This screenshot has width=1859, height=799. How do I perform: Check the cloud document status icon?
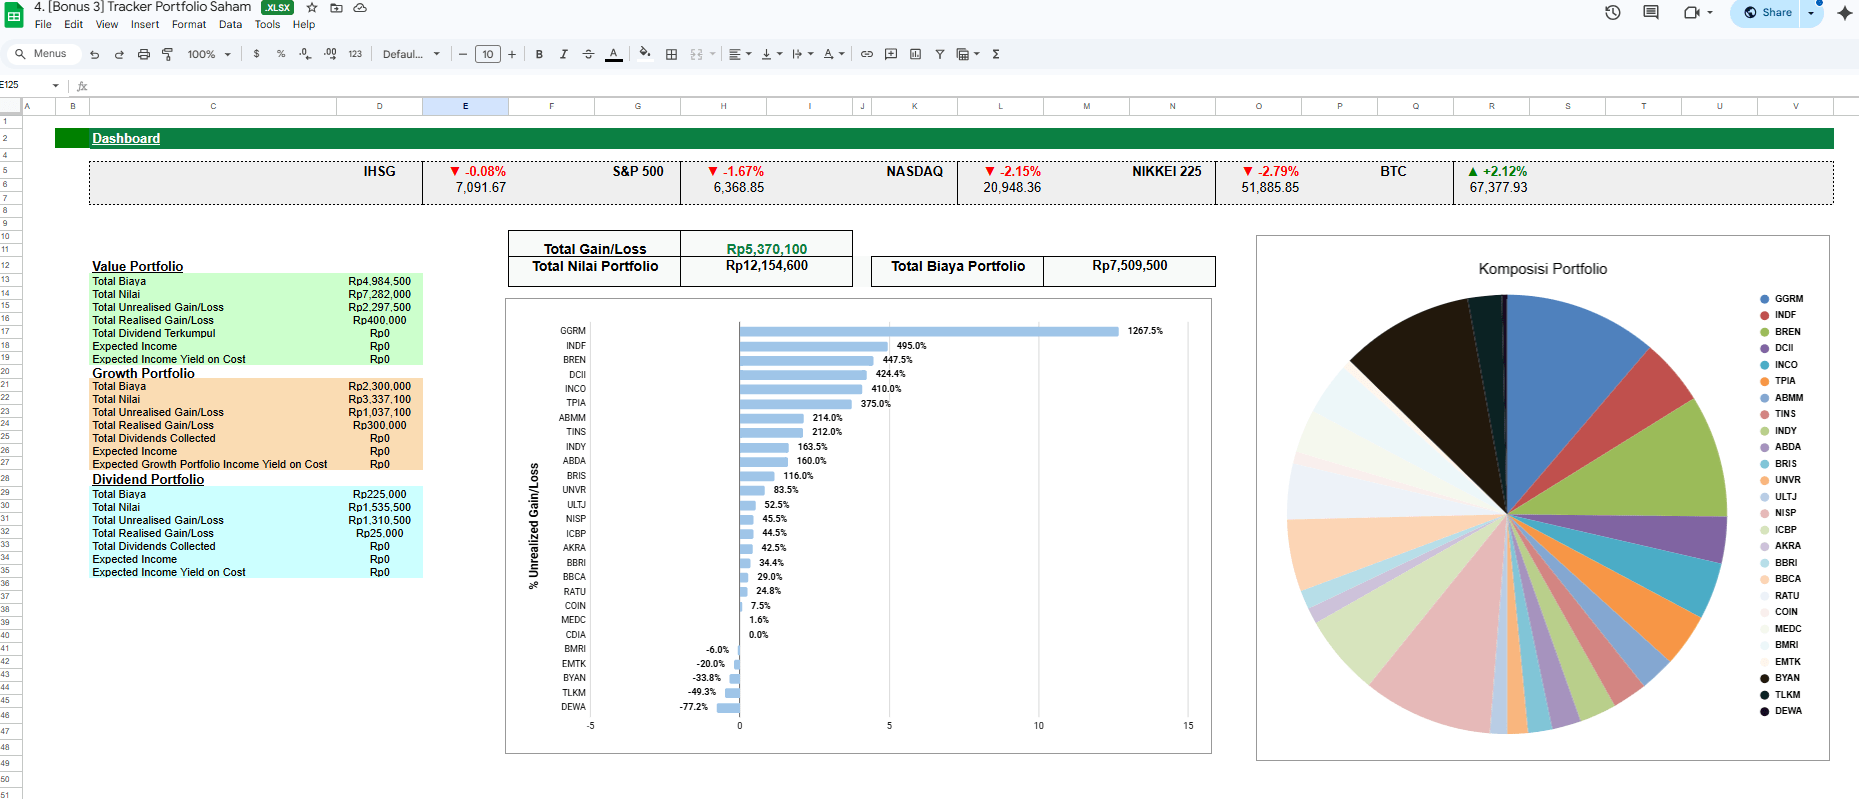pos(360,7)
